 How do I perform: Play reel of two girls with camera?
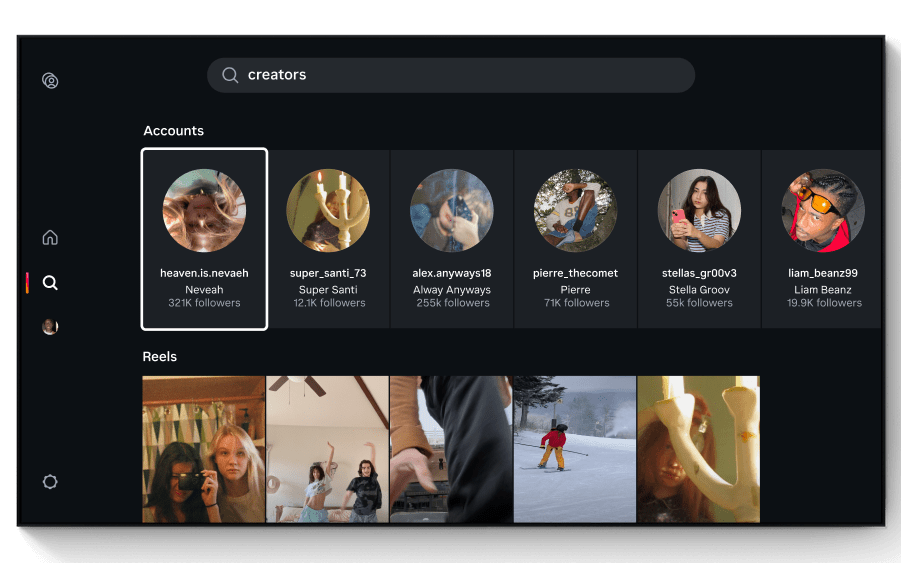204,449
